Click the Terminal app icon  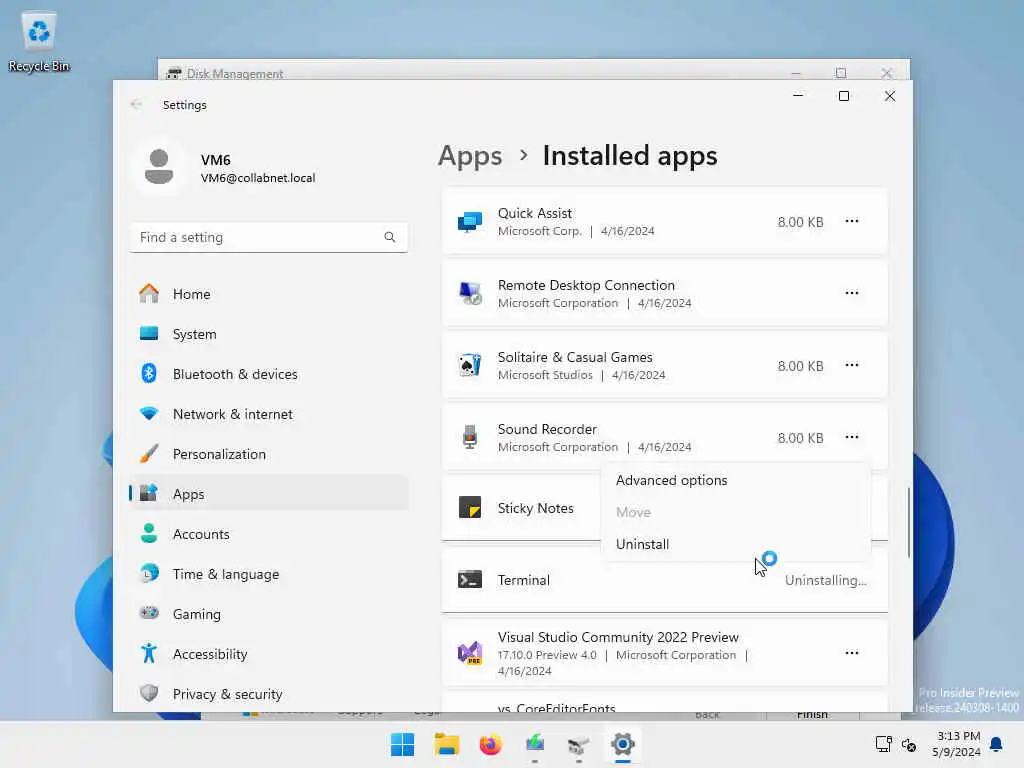[470, 579]
